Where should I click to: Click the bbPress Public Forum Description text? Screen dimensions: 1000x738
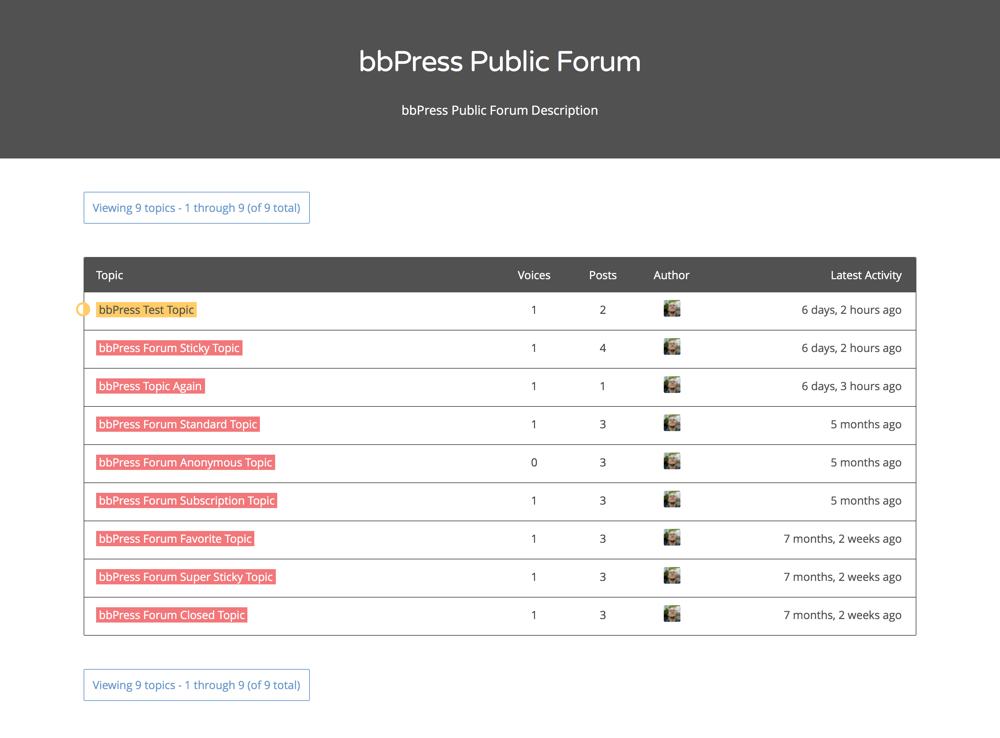pos(500,110)
